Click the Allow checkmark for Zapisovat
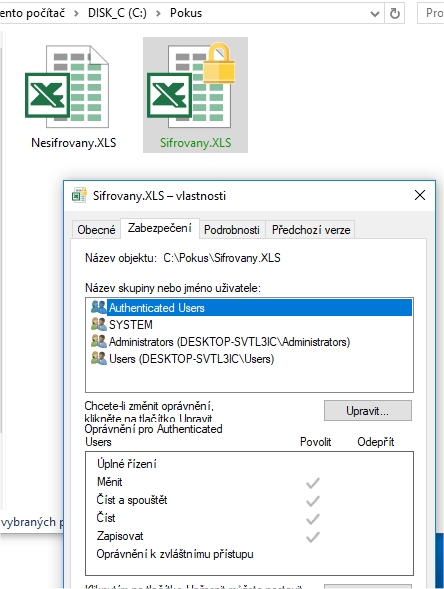The height and width of the screenshot is (589, 444). point(313,537)
